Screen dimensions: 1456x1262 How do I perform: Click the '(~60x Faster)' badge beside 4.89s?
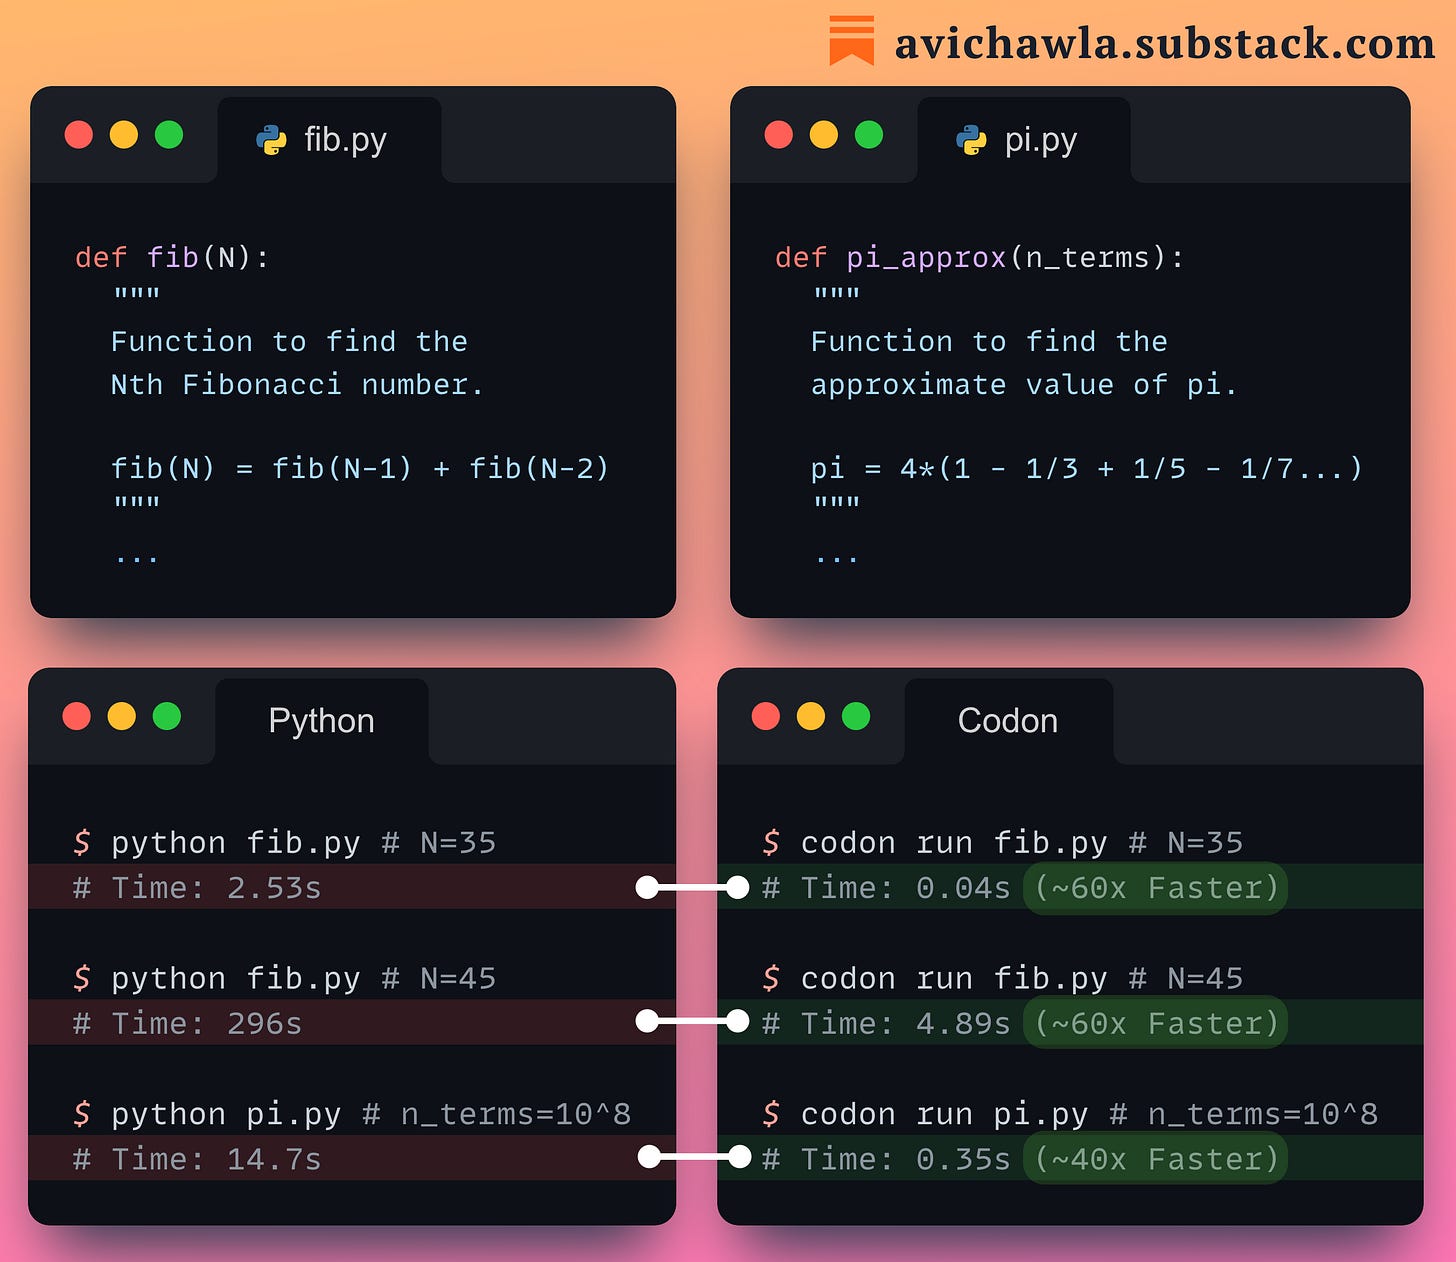(x=1156, y=1024)
